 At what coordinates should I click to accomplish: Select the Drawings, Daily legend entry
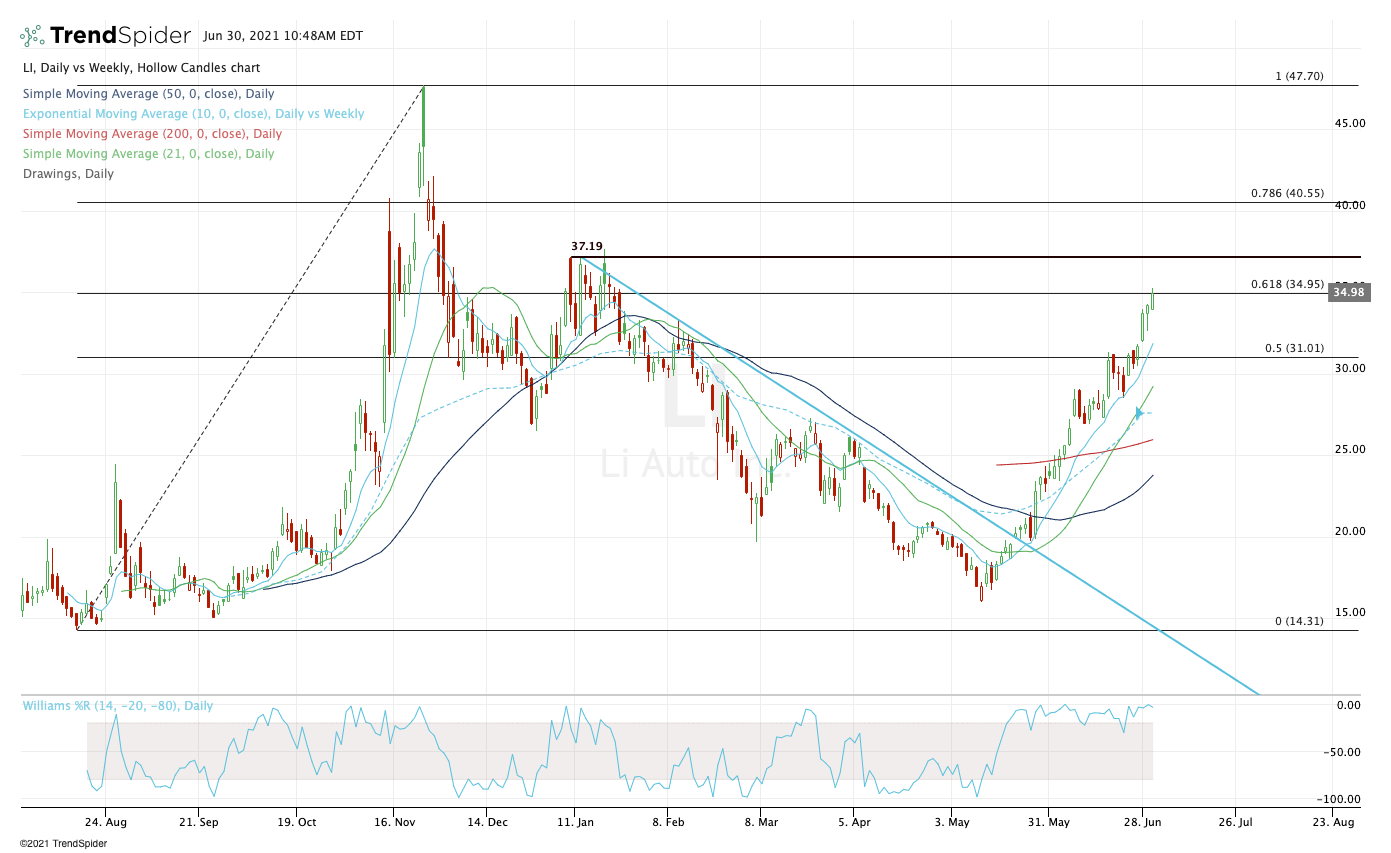68,174
